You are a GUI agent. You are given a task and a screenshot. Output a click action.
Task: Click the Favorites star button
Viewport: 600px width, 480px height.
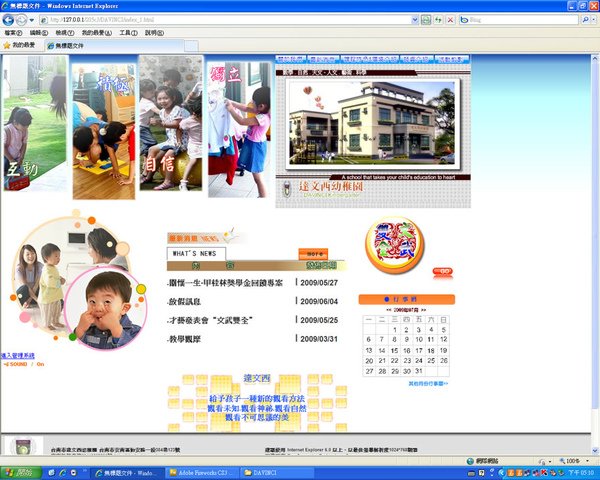click(x=19, y=45)
